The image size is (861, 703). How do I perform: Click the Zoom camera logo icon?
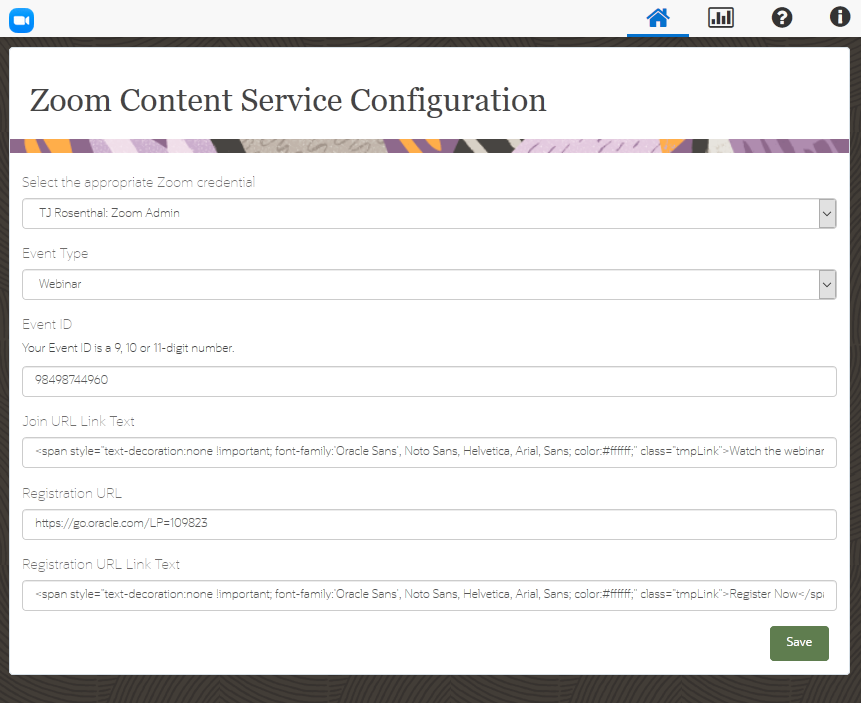pyautogui.click(x=21, y=20)
